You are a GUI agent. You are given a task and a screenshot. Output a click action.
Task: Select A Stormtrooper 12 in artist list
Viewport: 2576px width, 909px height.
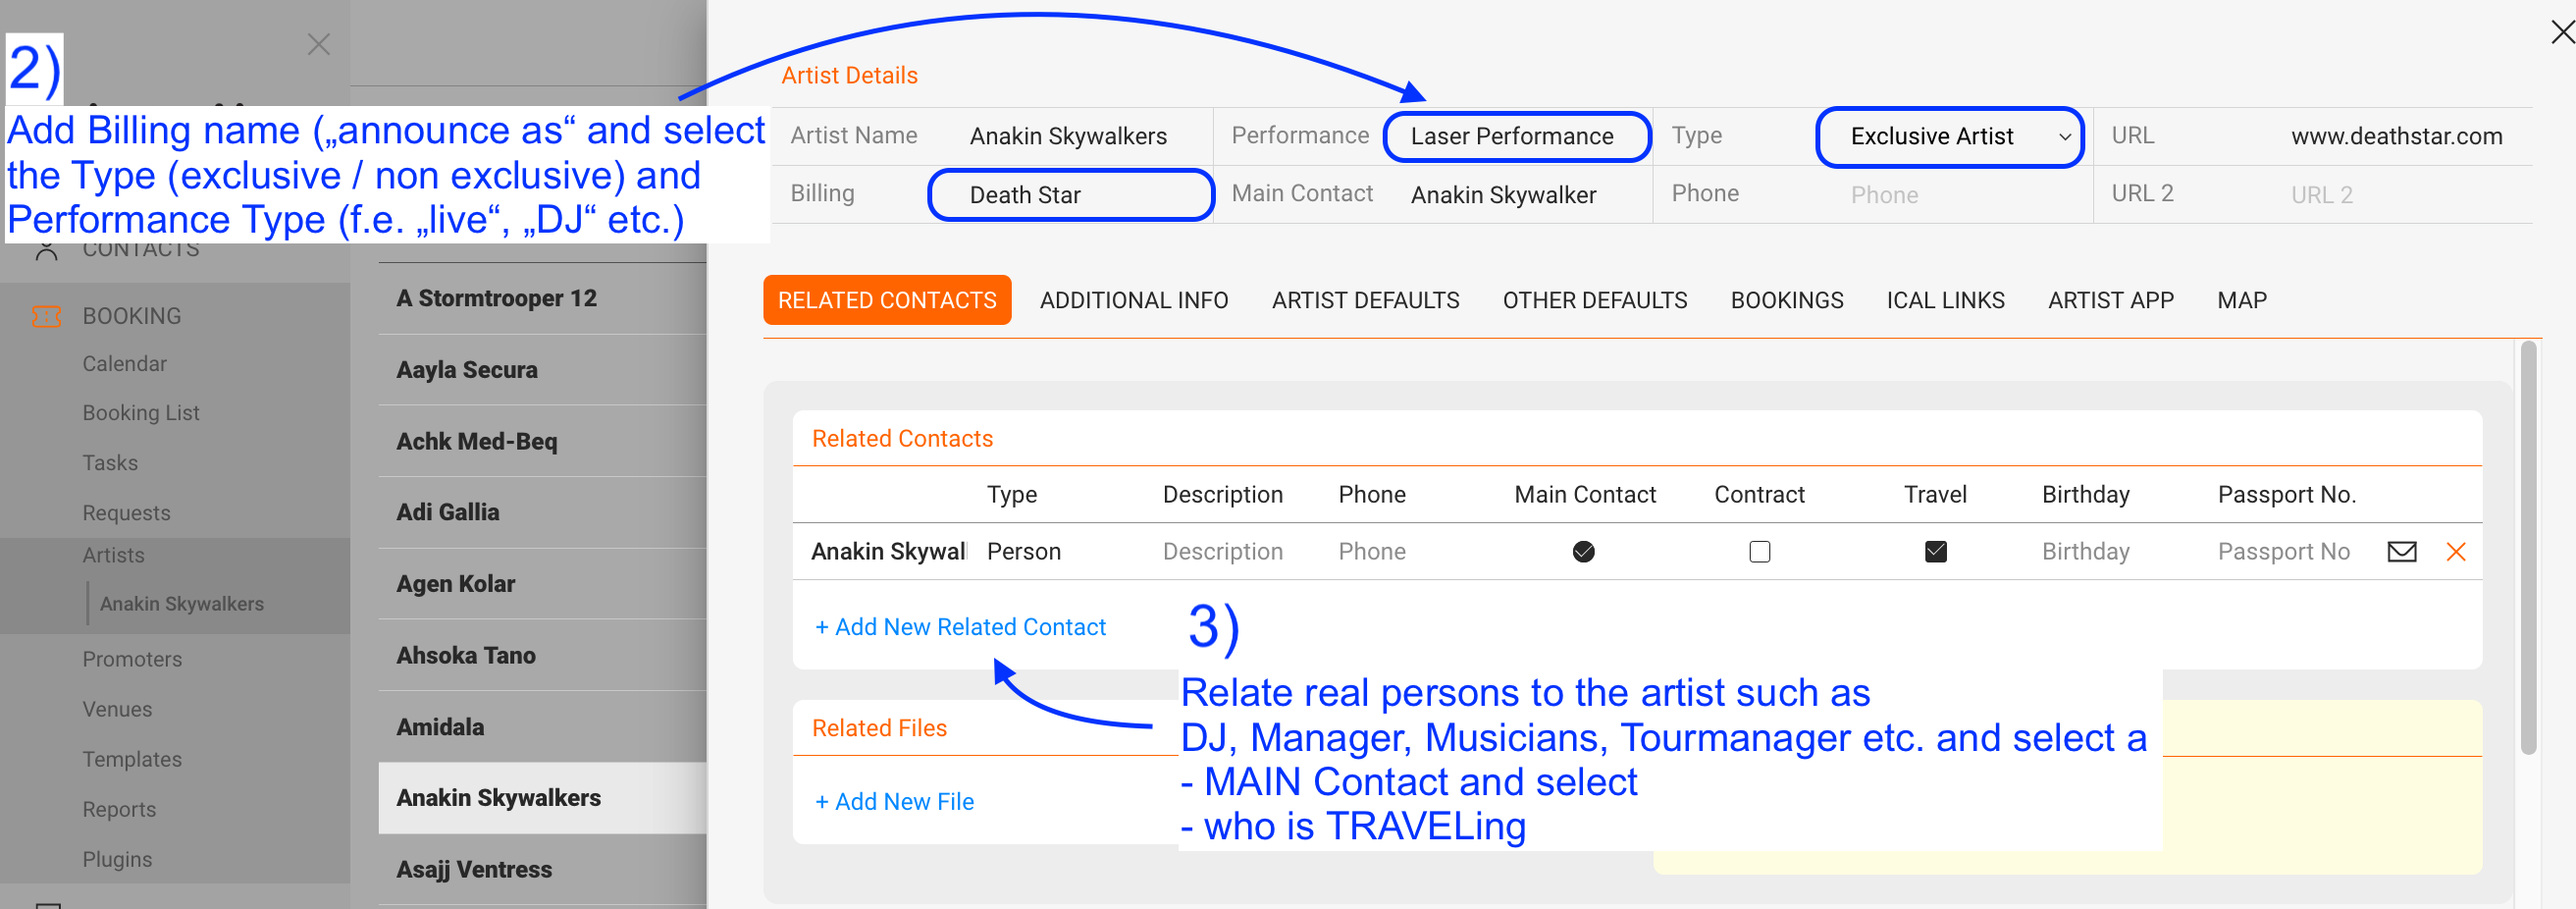click(542, 298)
